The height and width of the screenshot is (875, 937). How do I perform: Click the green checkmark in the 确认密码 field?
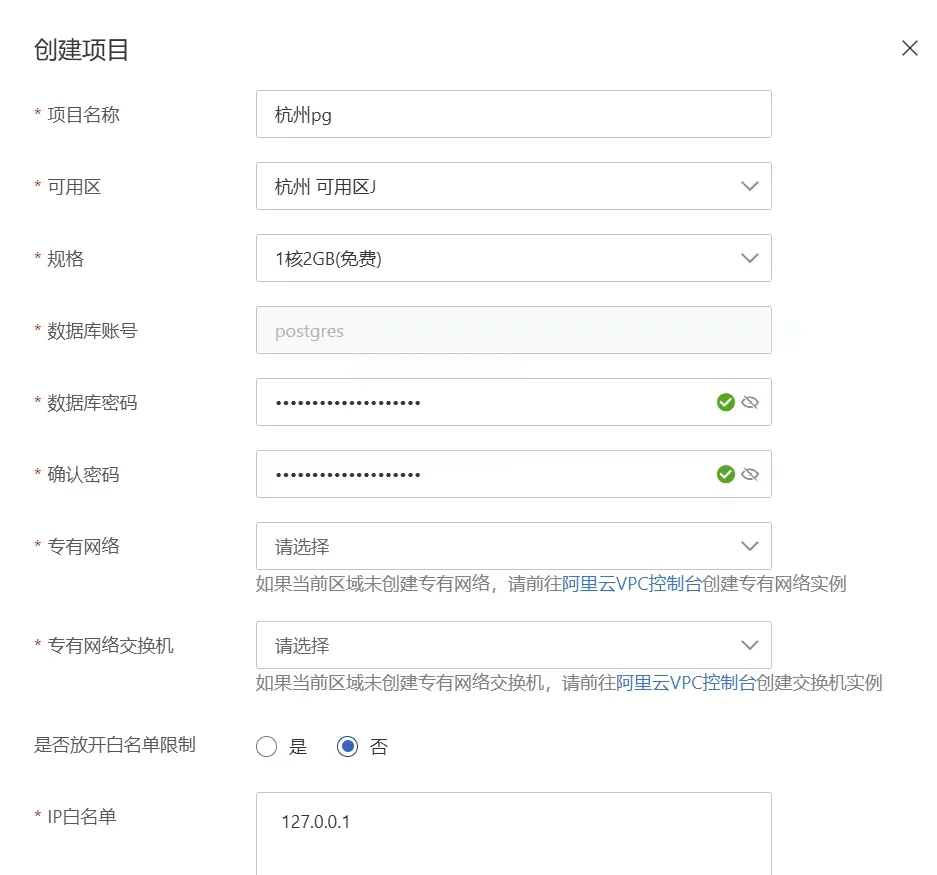pyautogui.click(x=725, y=475)
